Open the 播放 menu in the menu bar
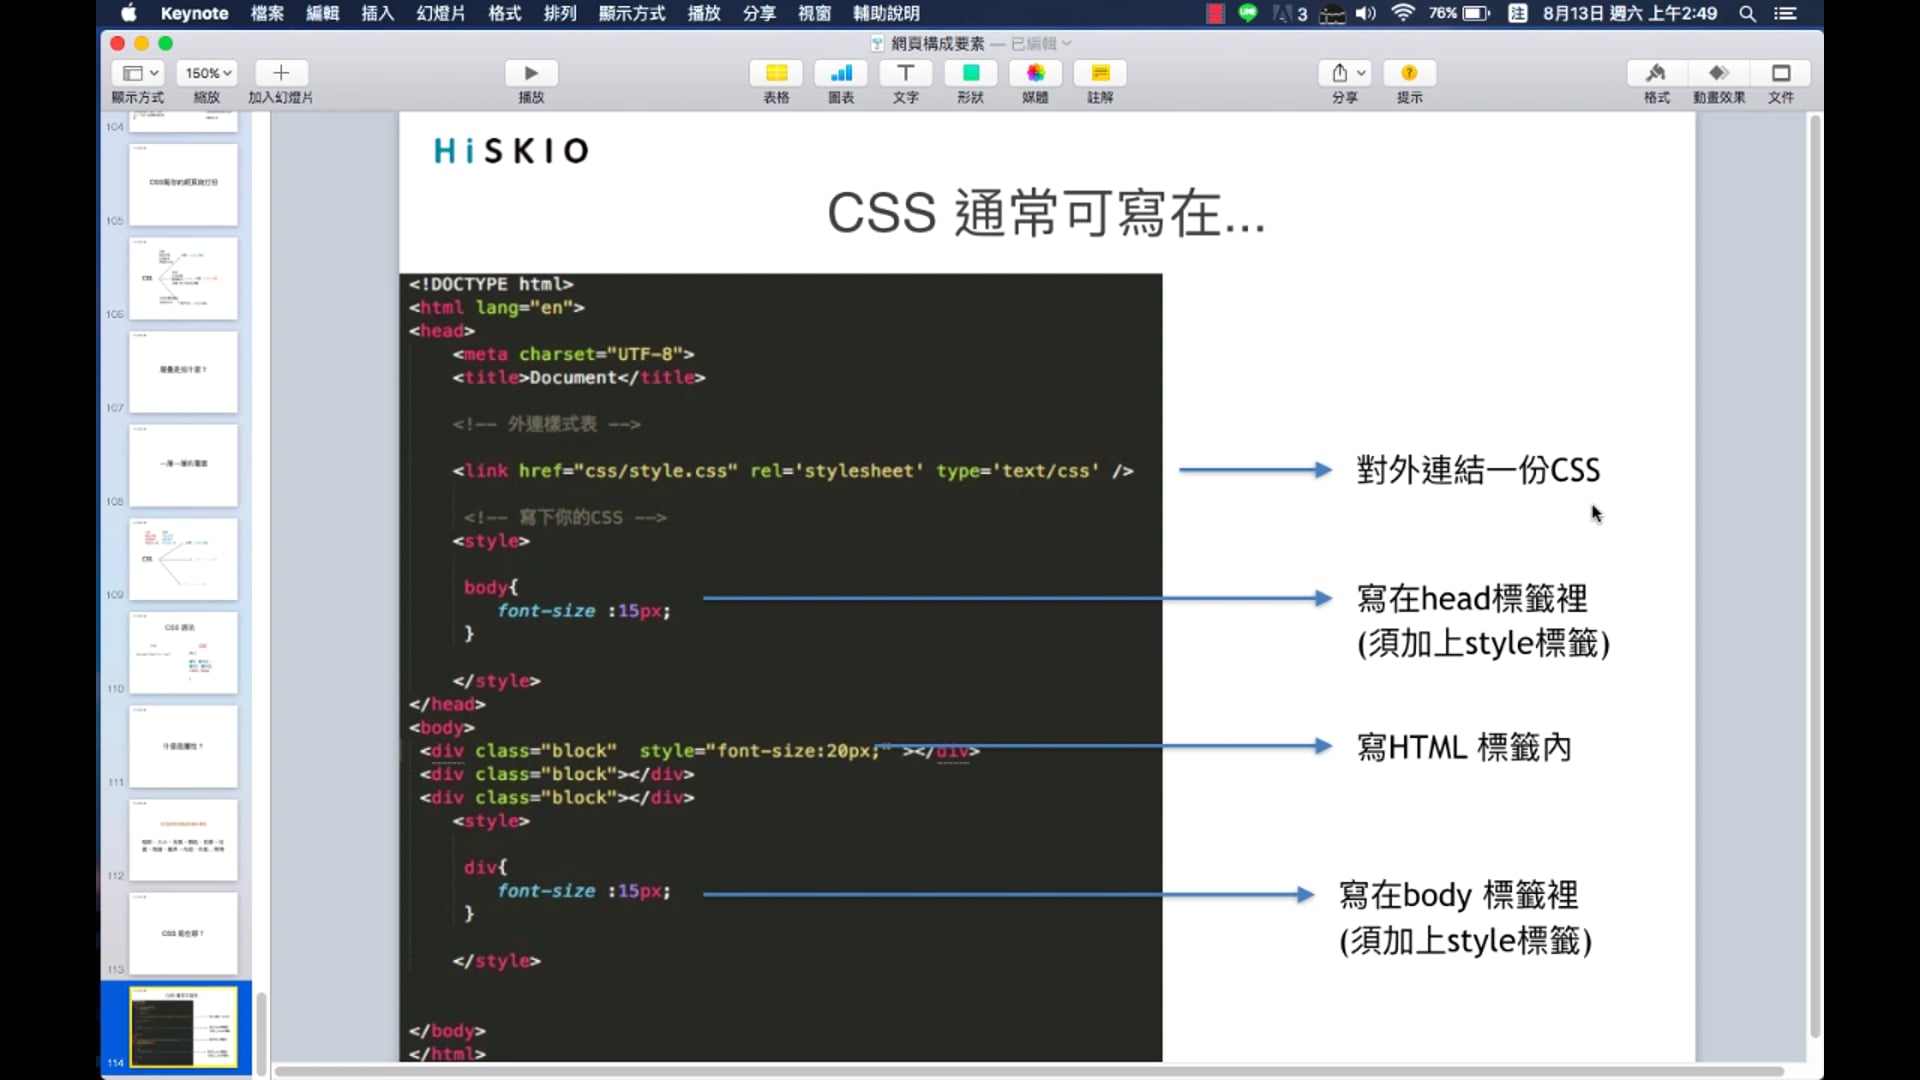Image resolution: width=1920 pixels, height=1080 pixels. [x=703, y=14]
